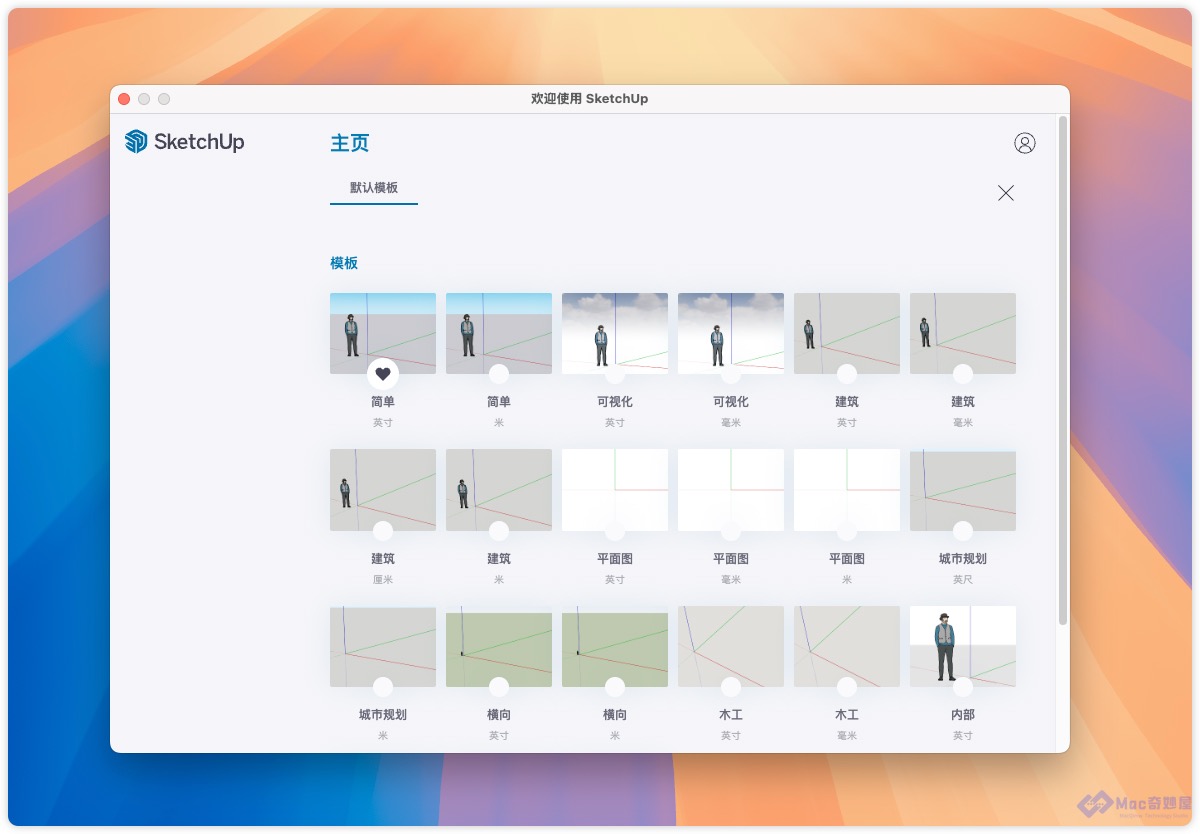The width and height of the screenshot is (1200, 834).
Task: Open the 内部 英寸 template thumbnail
Action: pyautogui.click(x=963, y=646)
